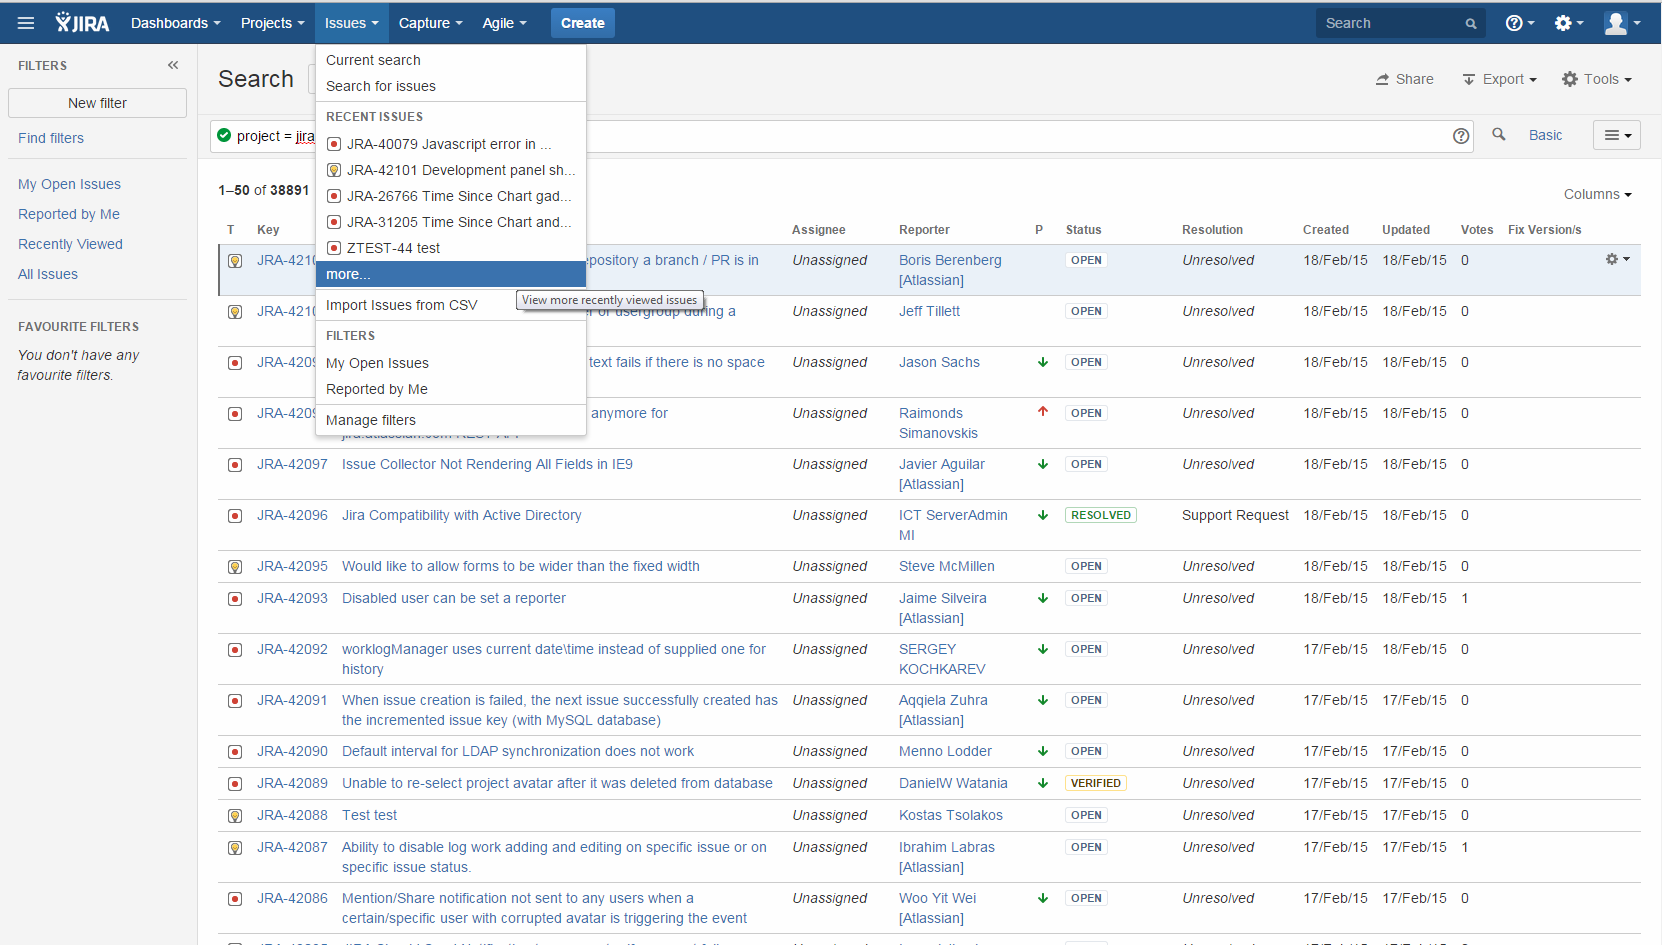
Task: Open the My Open Issues sidebar filter
Action: (x=69, y=184)
